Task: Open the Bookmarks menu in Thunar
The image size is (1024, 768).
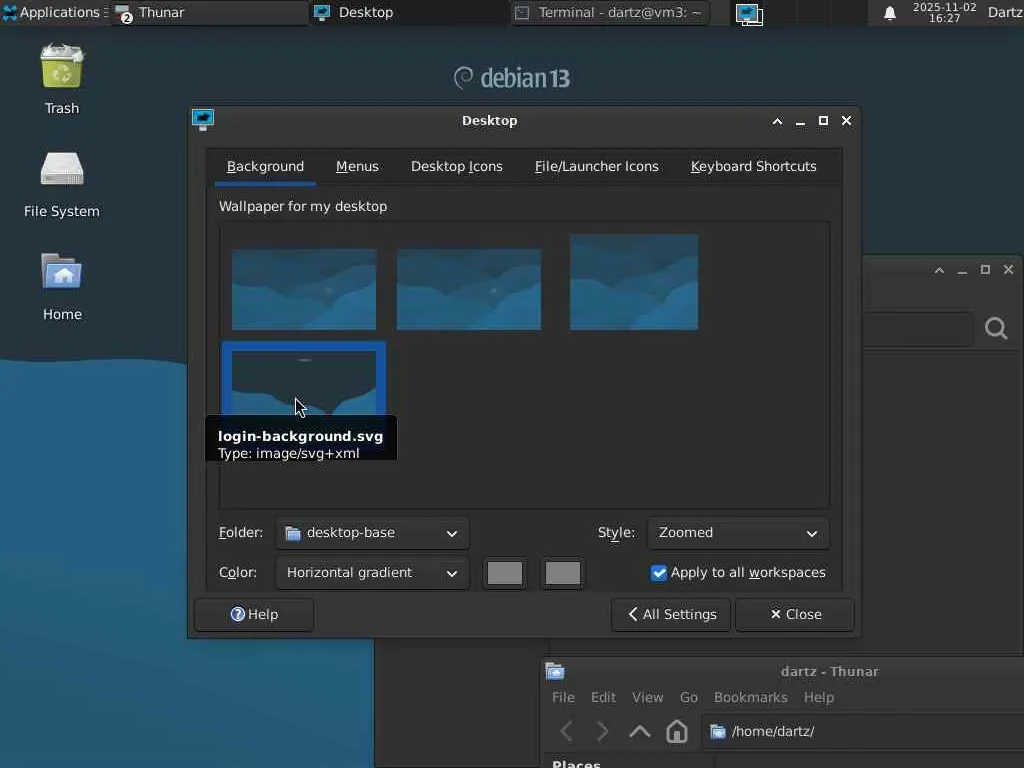Action: coord(750,697)
